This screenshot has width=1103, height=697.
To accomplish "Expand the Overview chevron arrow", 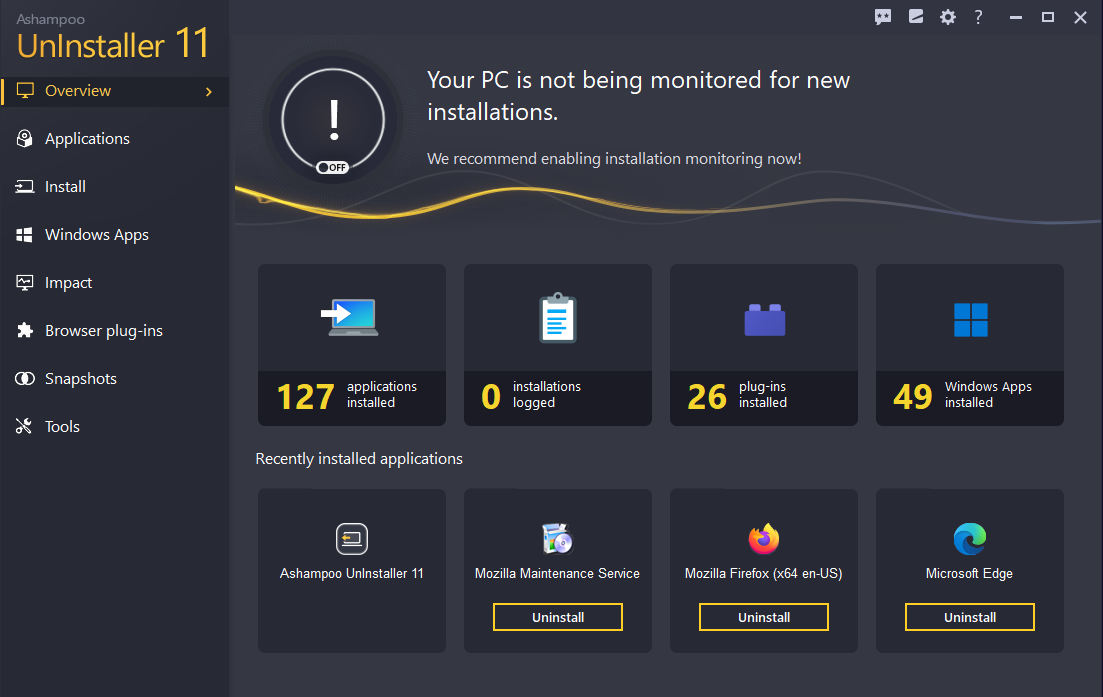I will coord(209,91).
